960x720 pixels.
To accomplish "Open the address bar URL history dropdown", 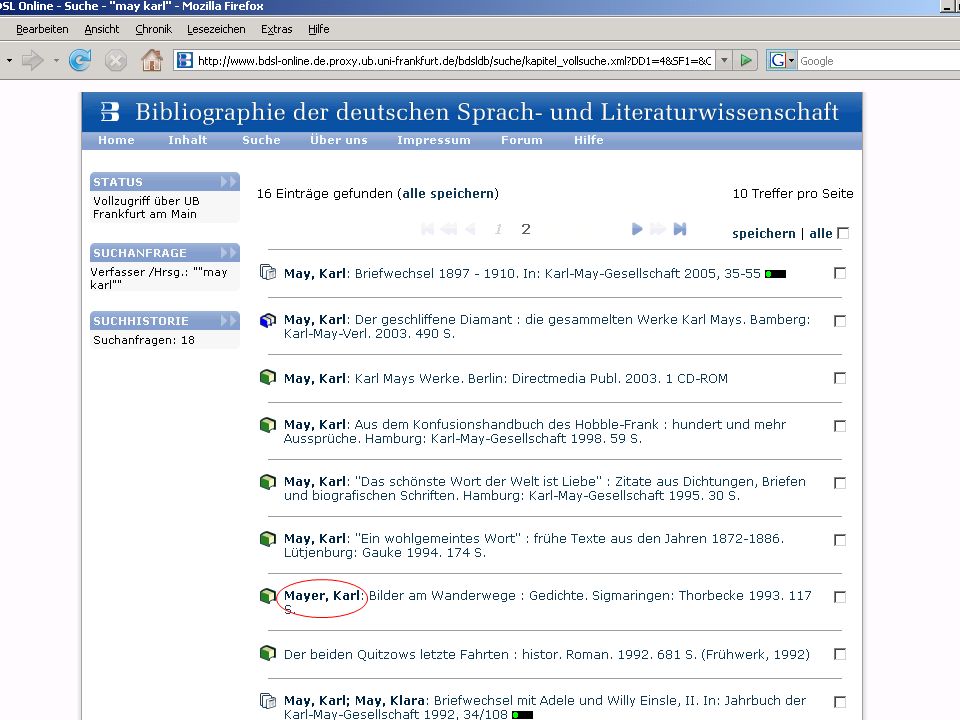I will point(724,61).
